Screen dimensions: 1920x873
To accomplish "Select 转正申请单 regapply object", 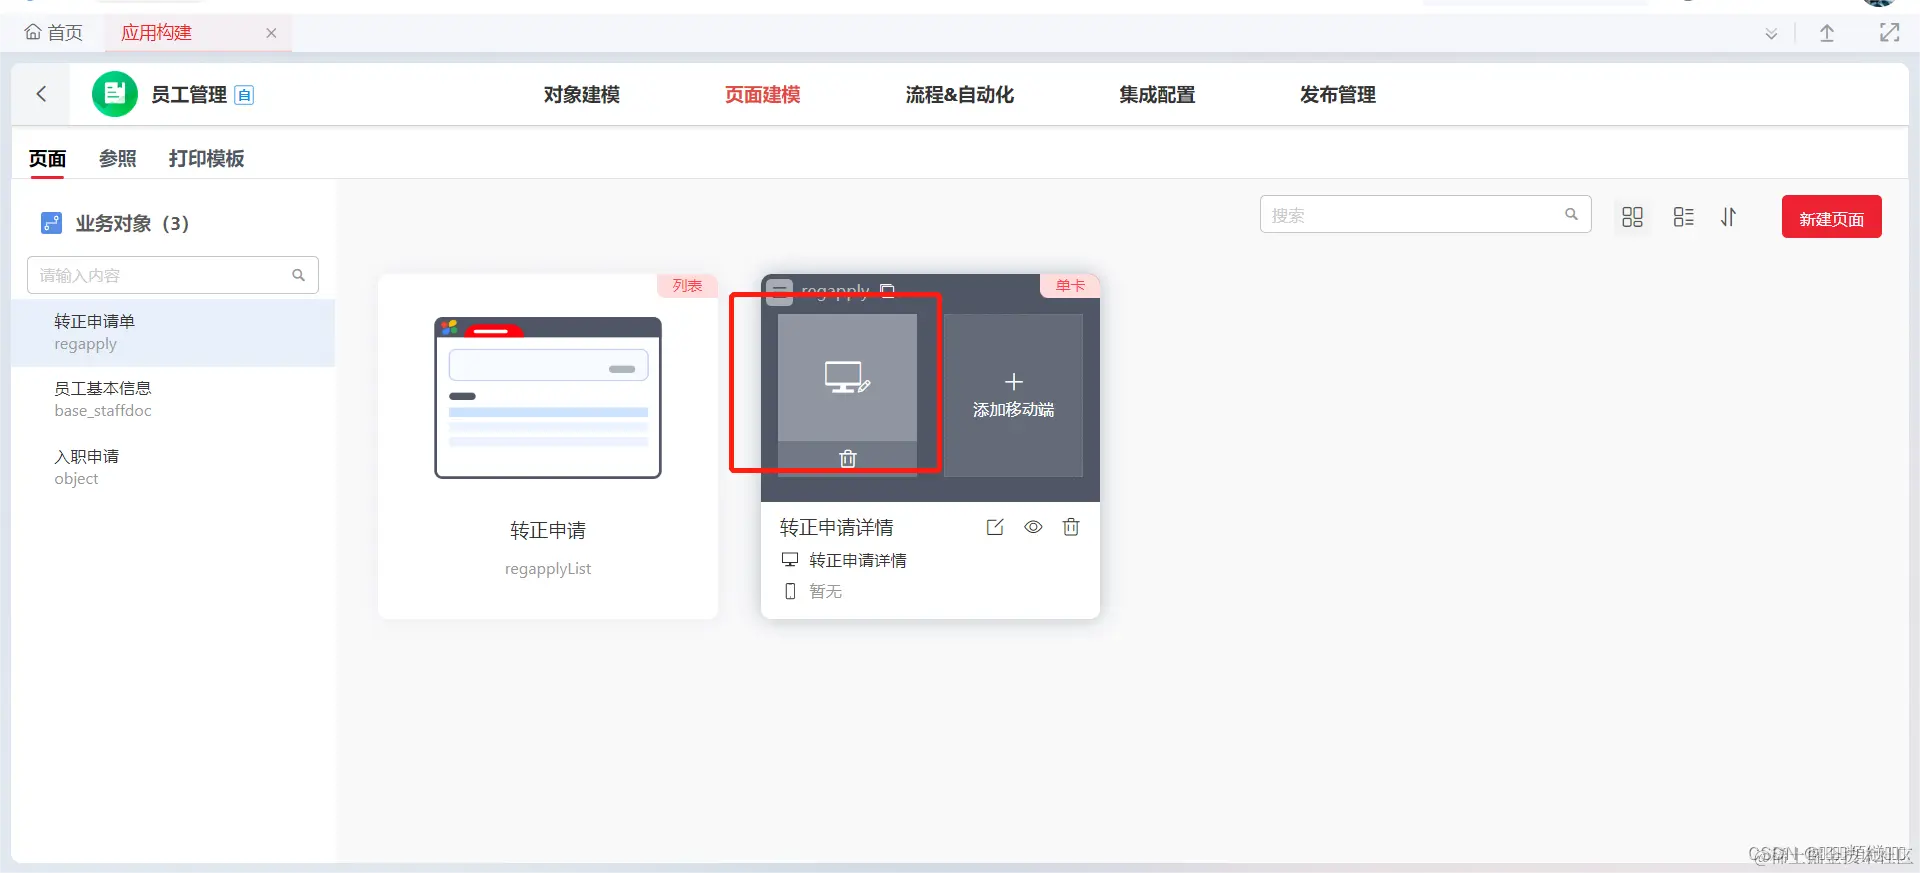I will tap(173, 333).
